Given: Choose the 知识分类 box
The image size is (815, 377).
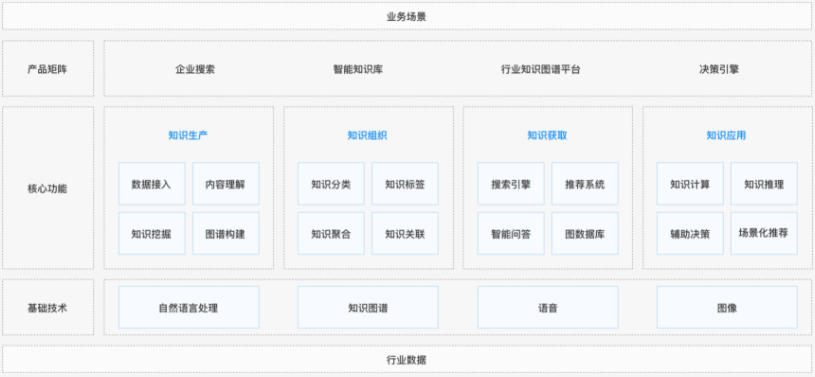Looking at the screenshot, I should click(331, 184).
